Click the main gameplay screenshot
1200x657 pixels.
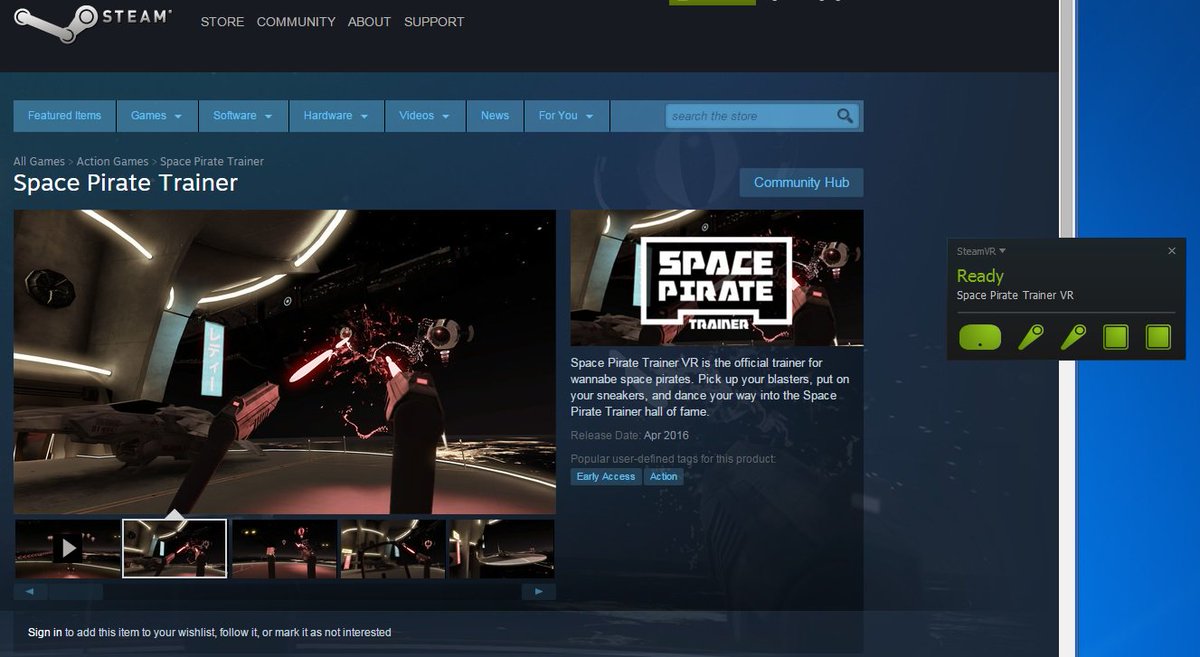coord(285,362)
